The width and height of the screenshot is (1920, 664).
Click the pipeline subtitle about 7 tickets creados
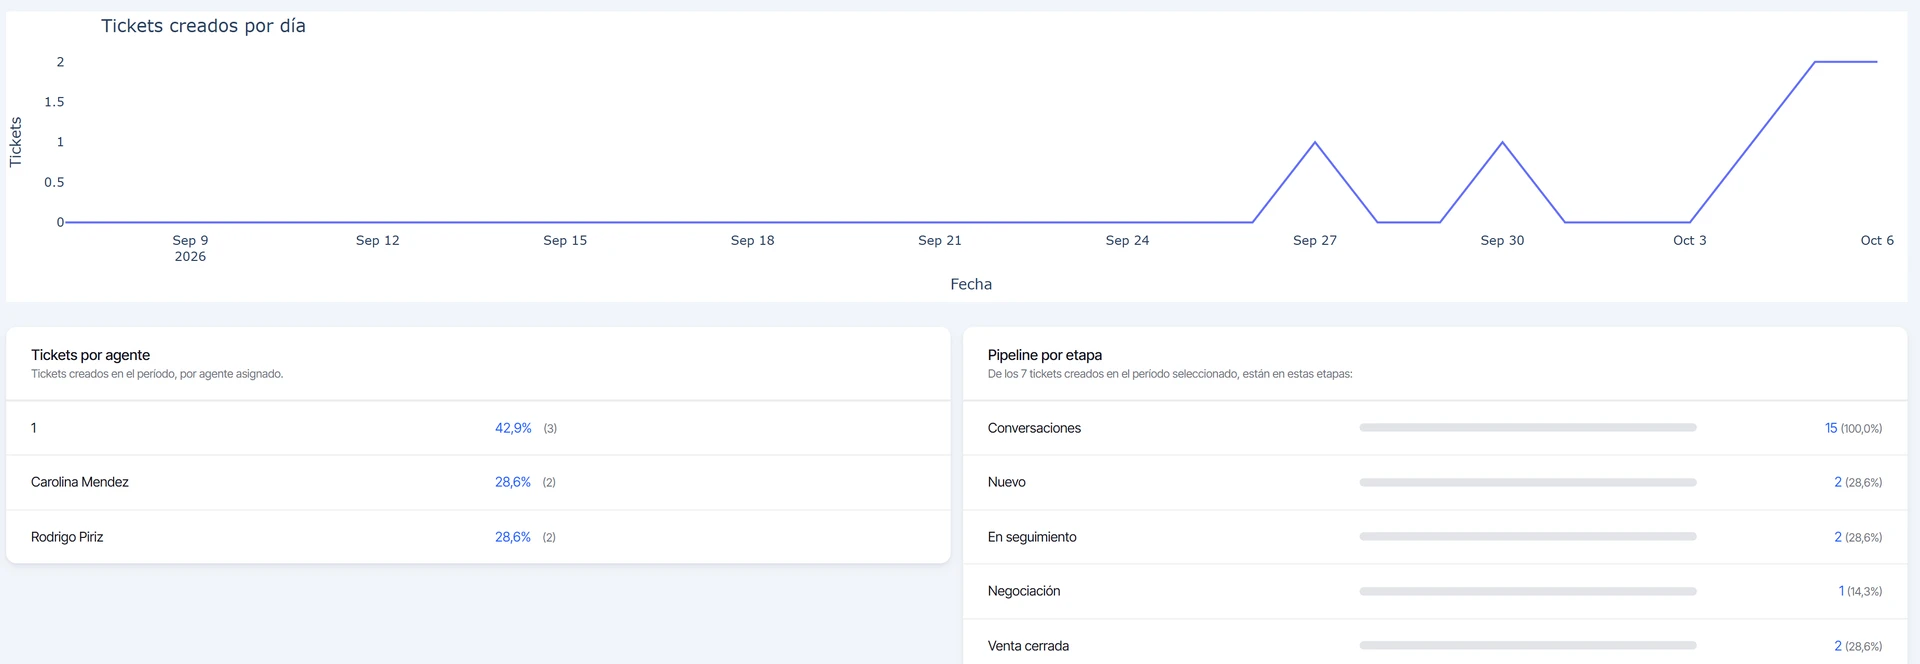1170,374
